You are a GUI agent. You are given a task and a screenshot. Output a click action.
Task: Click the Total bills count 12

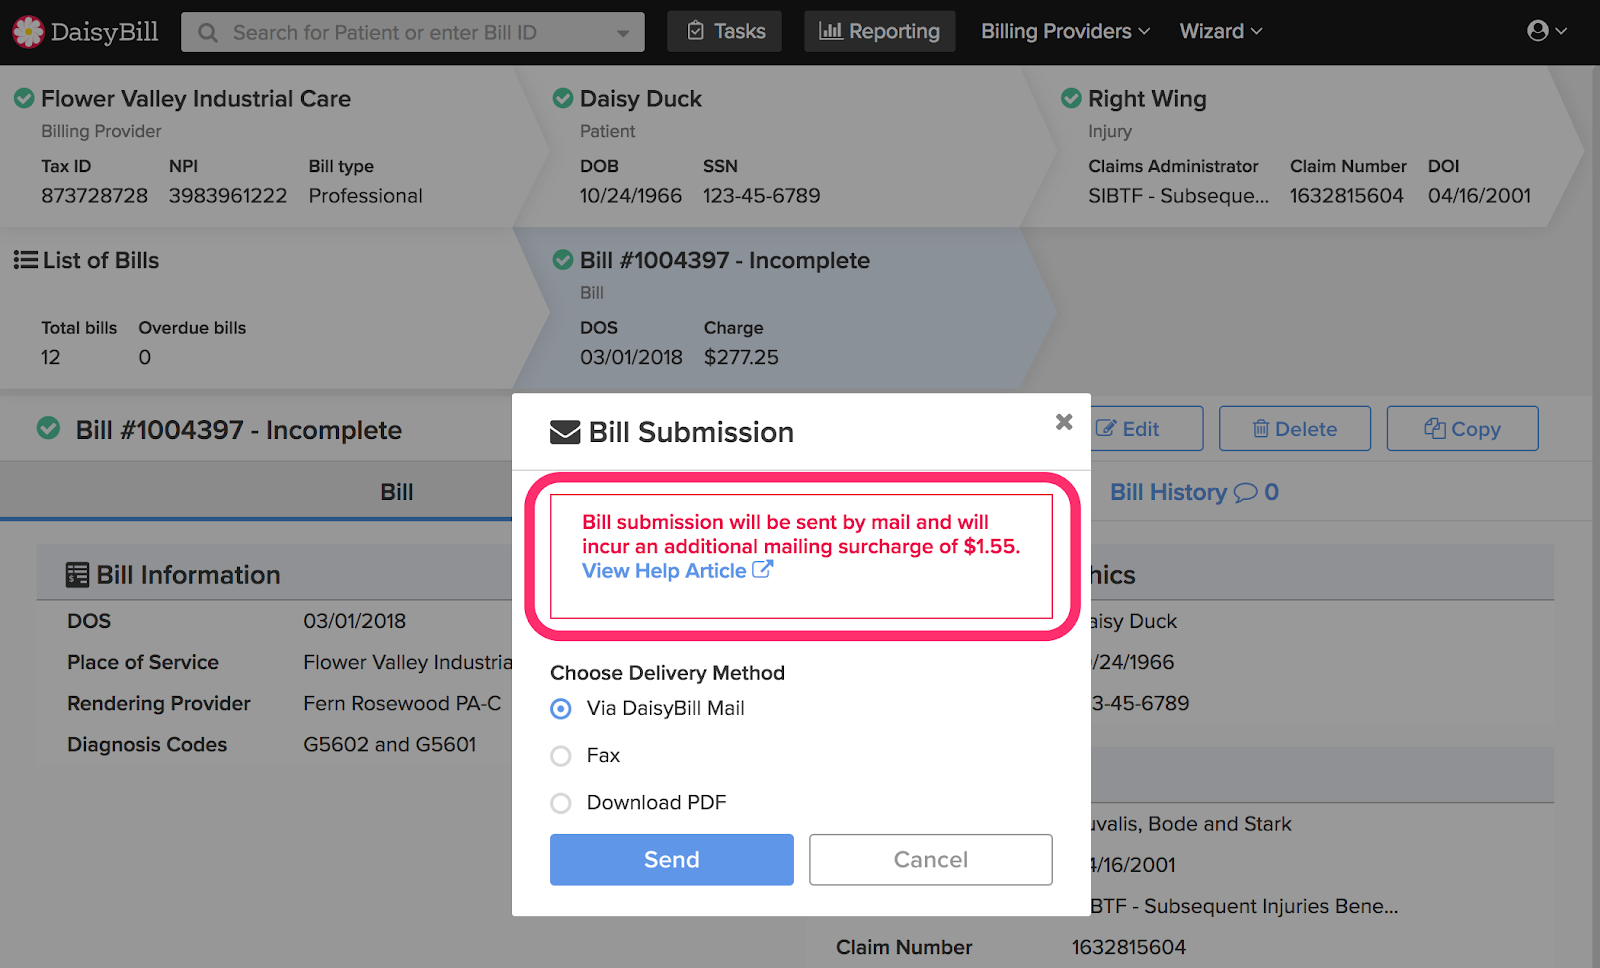pyautogui.click(x=51, y=357)
